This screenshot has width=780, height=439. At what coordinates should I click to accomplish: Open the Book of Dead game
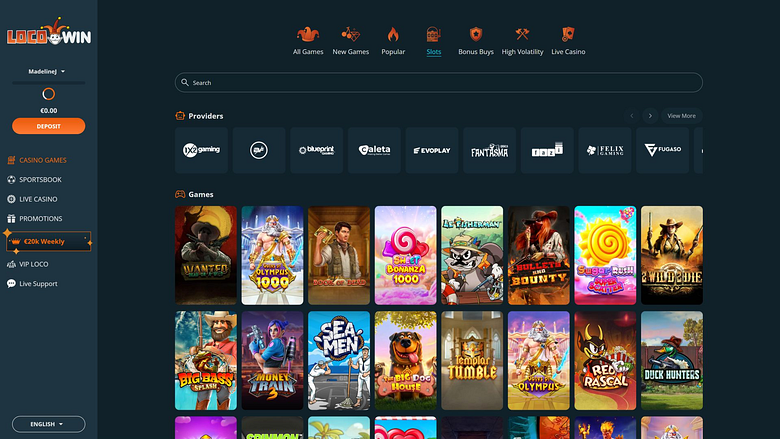[x=339, y=255]
